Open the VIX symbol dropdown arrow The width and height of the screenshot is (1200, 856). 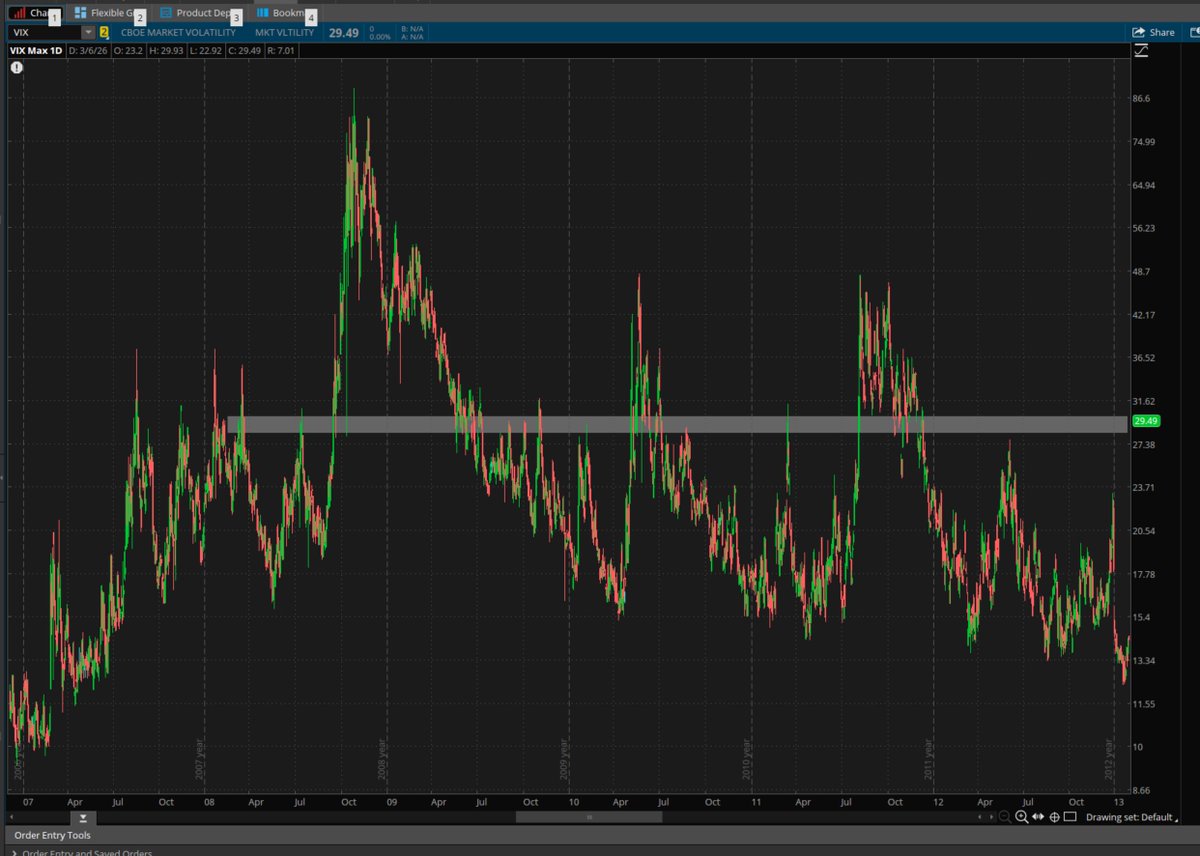click(87, 32)
